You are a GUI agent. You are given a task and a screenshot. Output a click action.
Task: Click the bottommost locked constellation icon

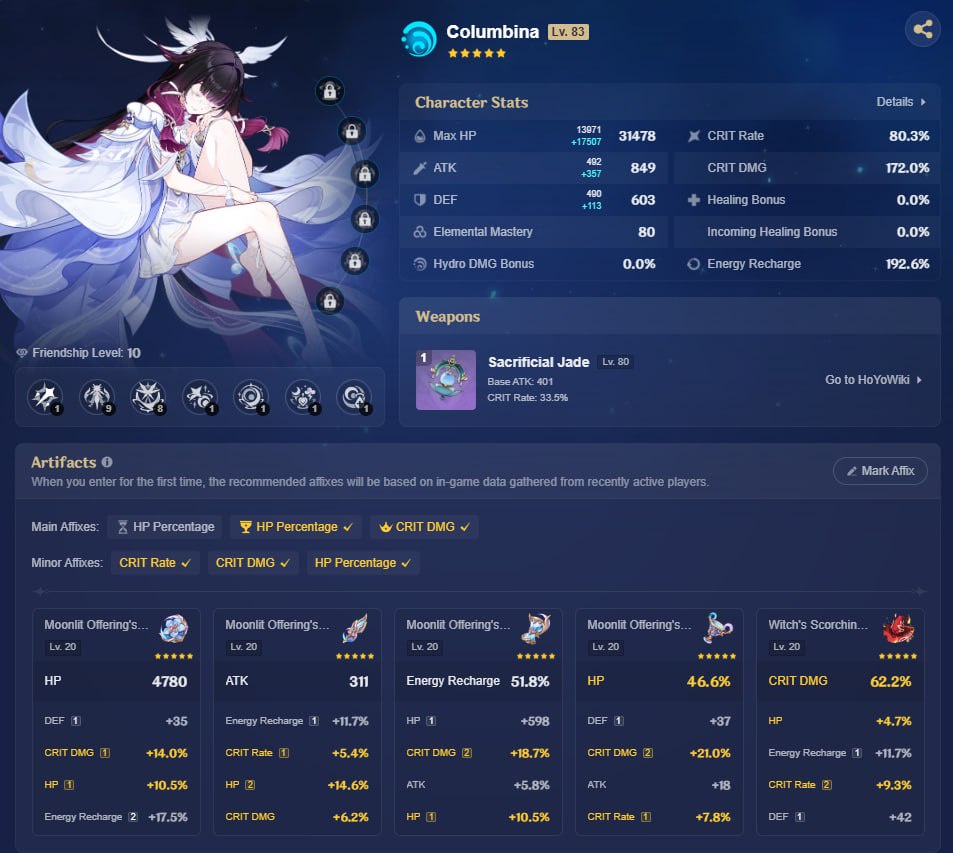tap(330, 300)
